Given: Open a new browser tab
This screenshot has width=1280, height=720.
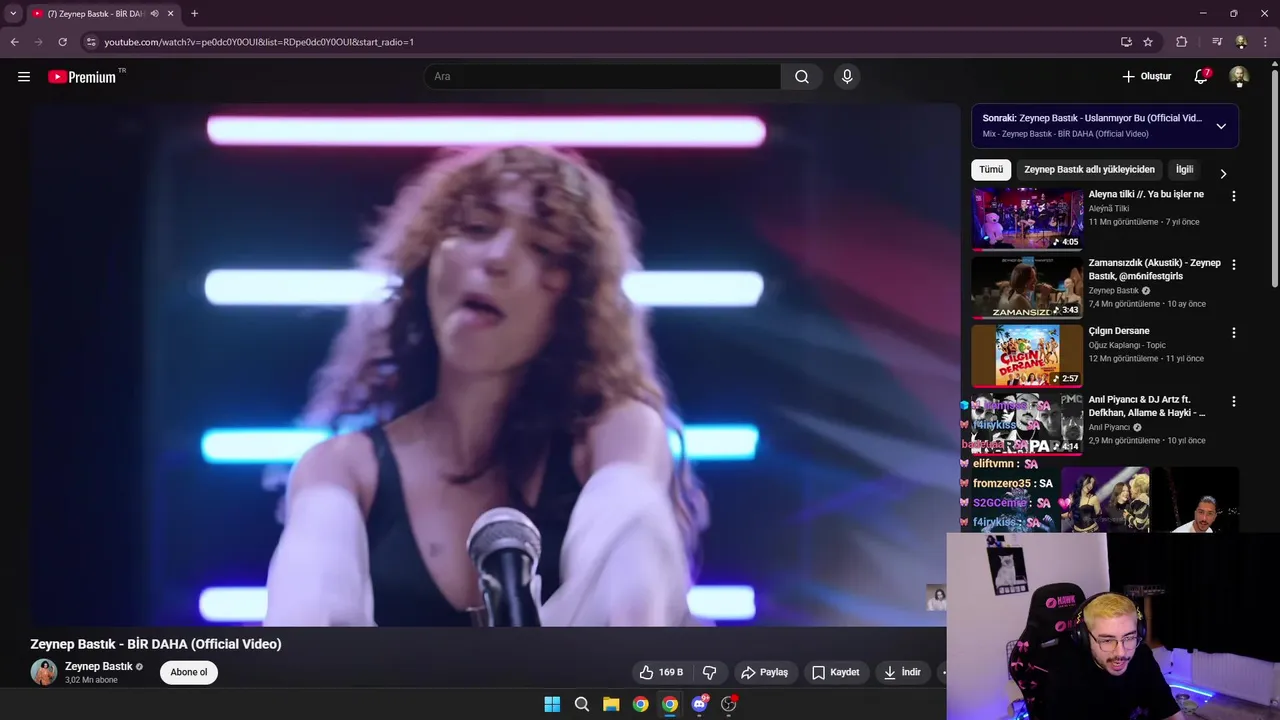Looking at the screenshot, I should tap(194, 14).
